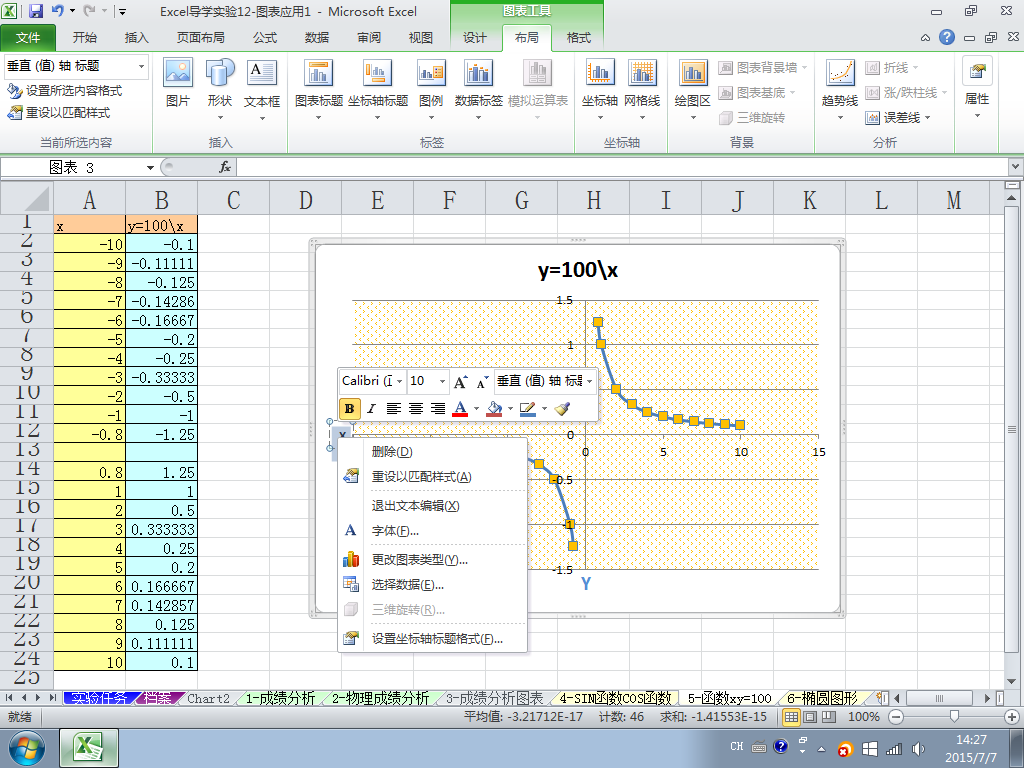Click format selection (设置所选内容格式)
This screenshot has width=1024, height=768.
tap(65, 91)
